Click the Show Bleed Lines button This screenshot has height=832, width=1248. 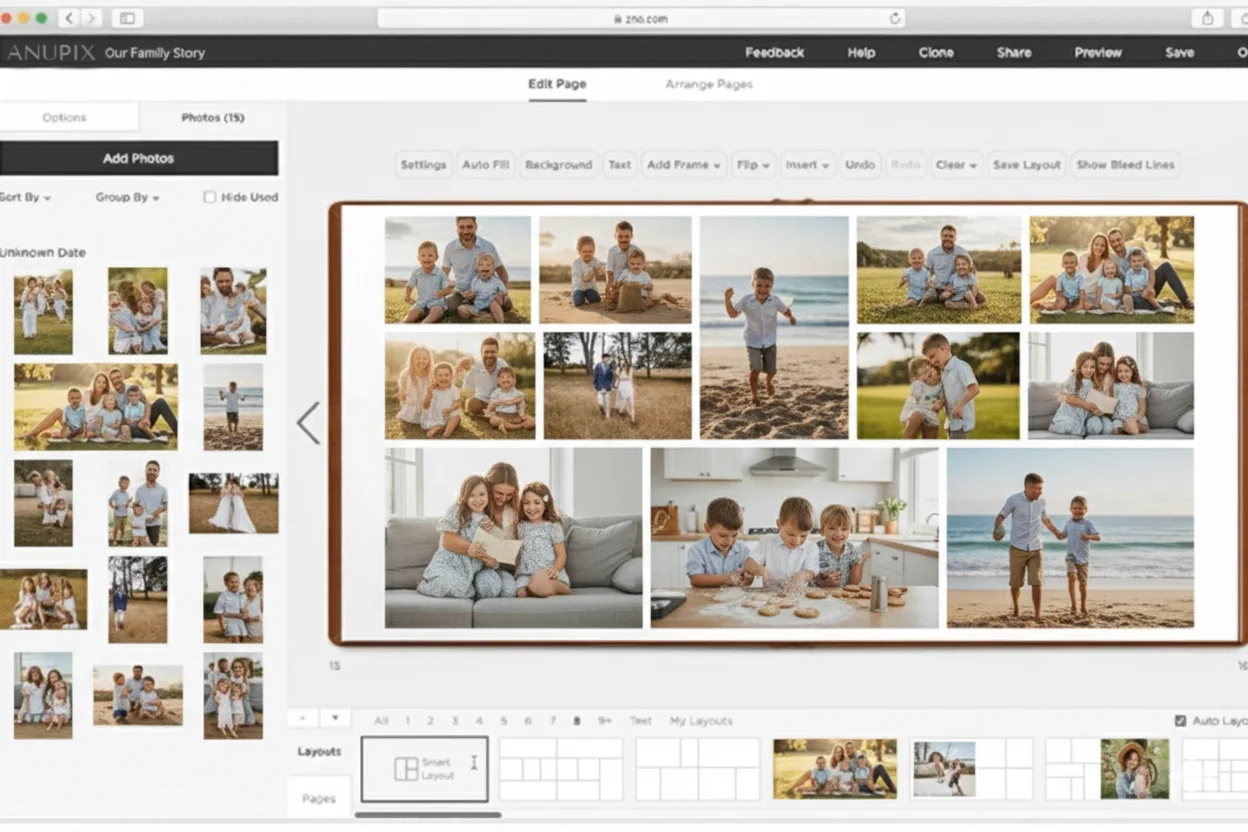coord(1125,165)
